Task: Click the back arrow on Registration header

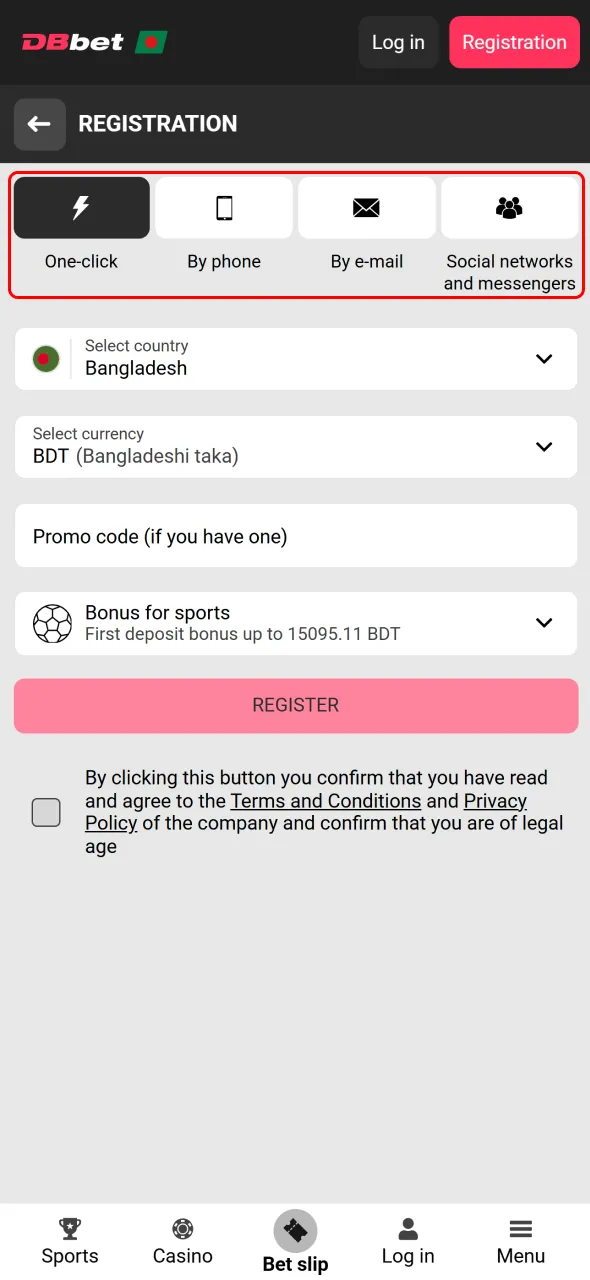Action: click(x=39, y=124)
